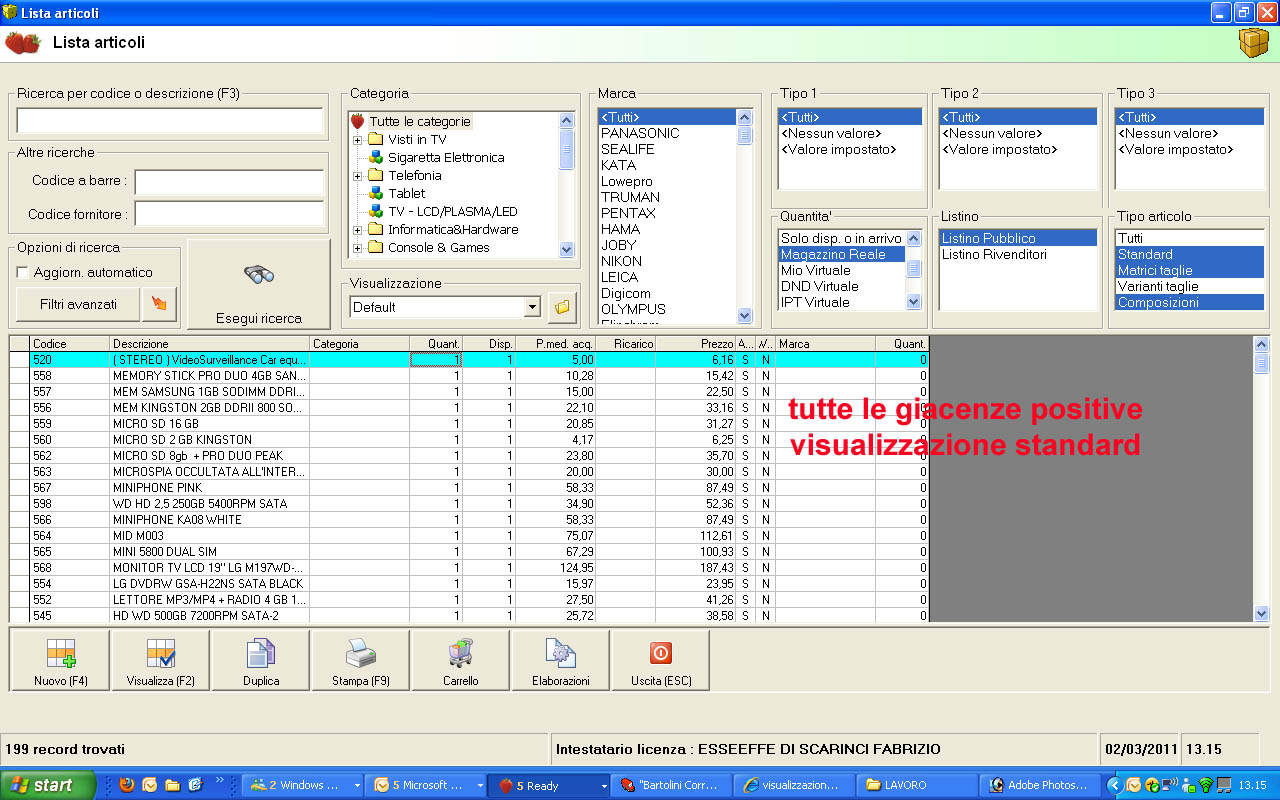
Task: Expand the Console & Games category
Action: coord(357,247)
